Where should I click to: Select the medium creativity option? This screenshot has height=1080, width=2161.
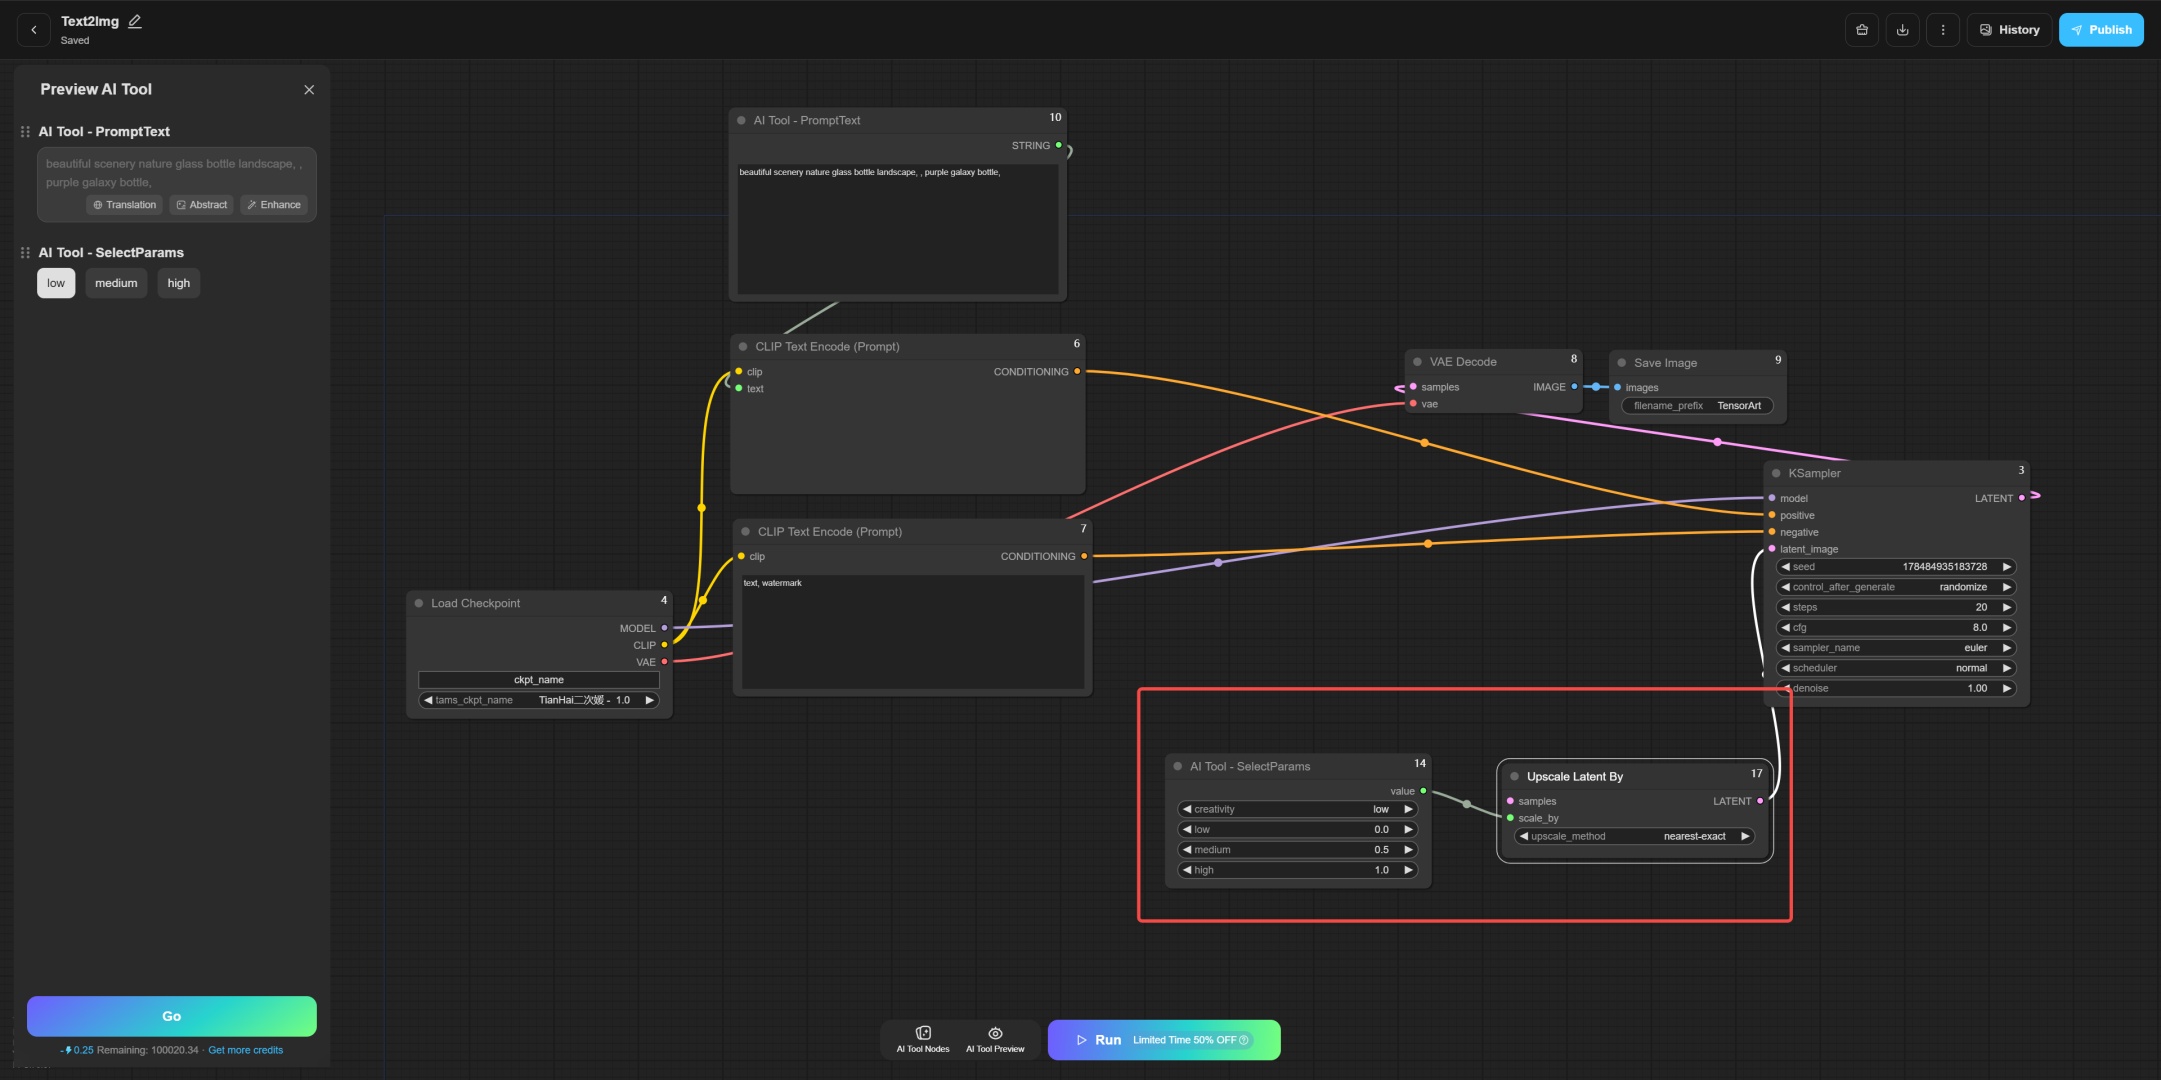116,283
